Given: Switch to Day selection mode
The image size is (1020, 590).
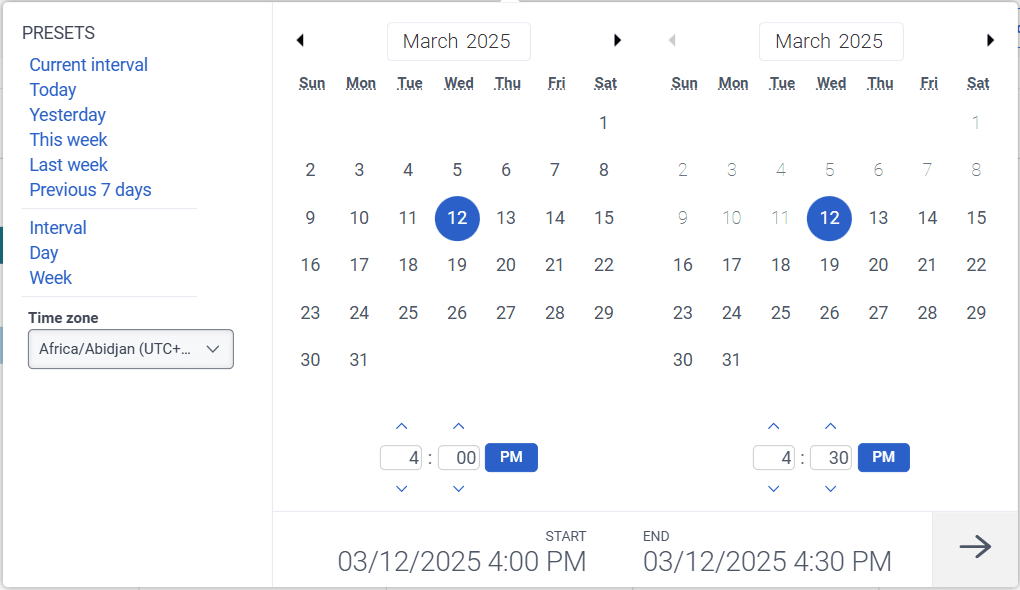Looking at the screenshot, I should (x=43, y=252).
